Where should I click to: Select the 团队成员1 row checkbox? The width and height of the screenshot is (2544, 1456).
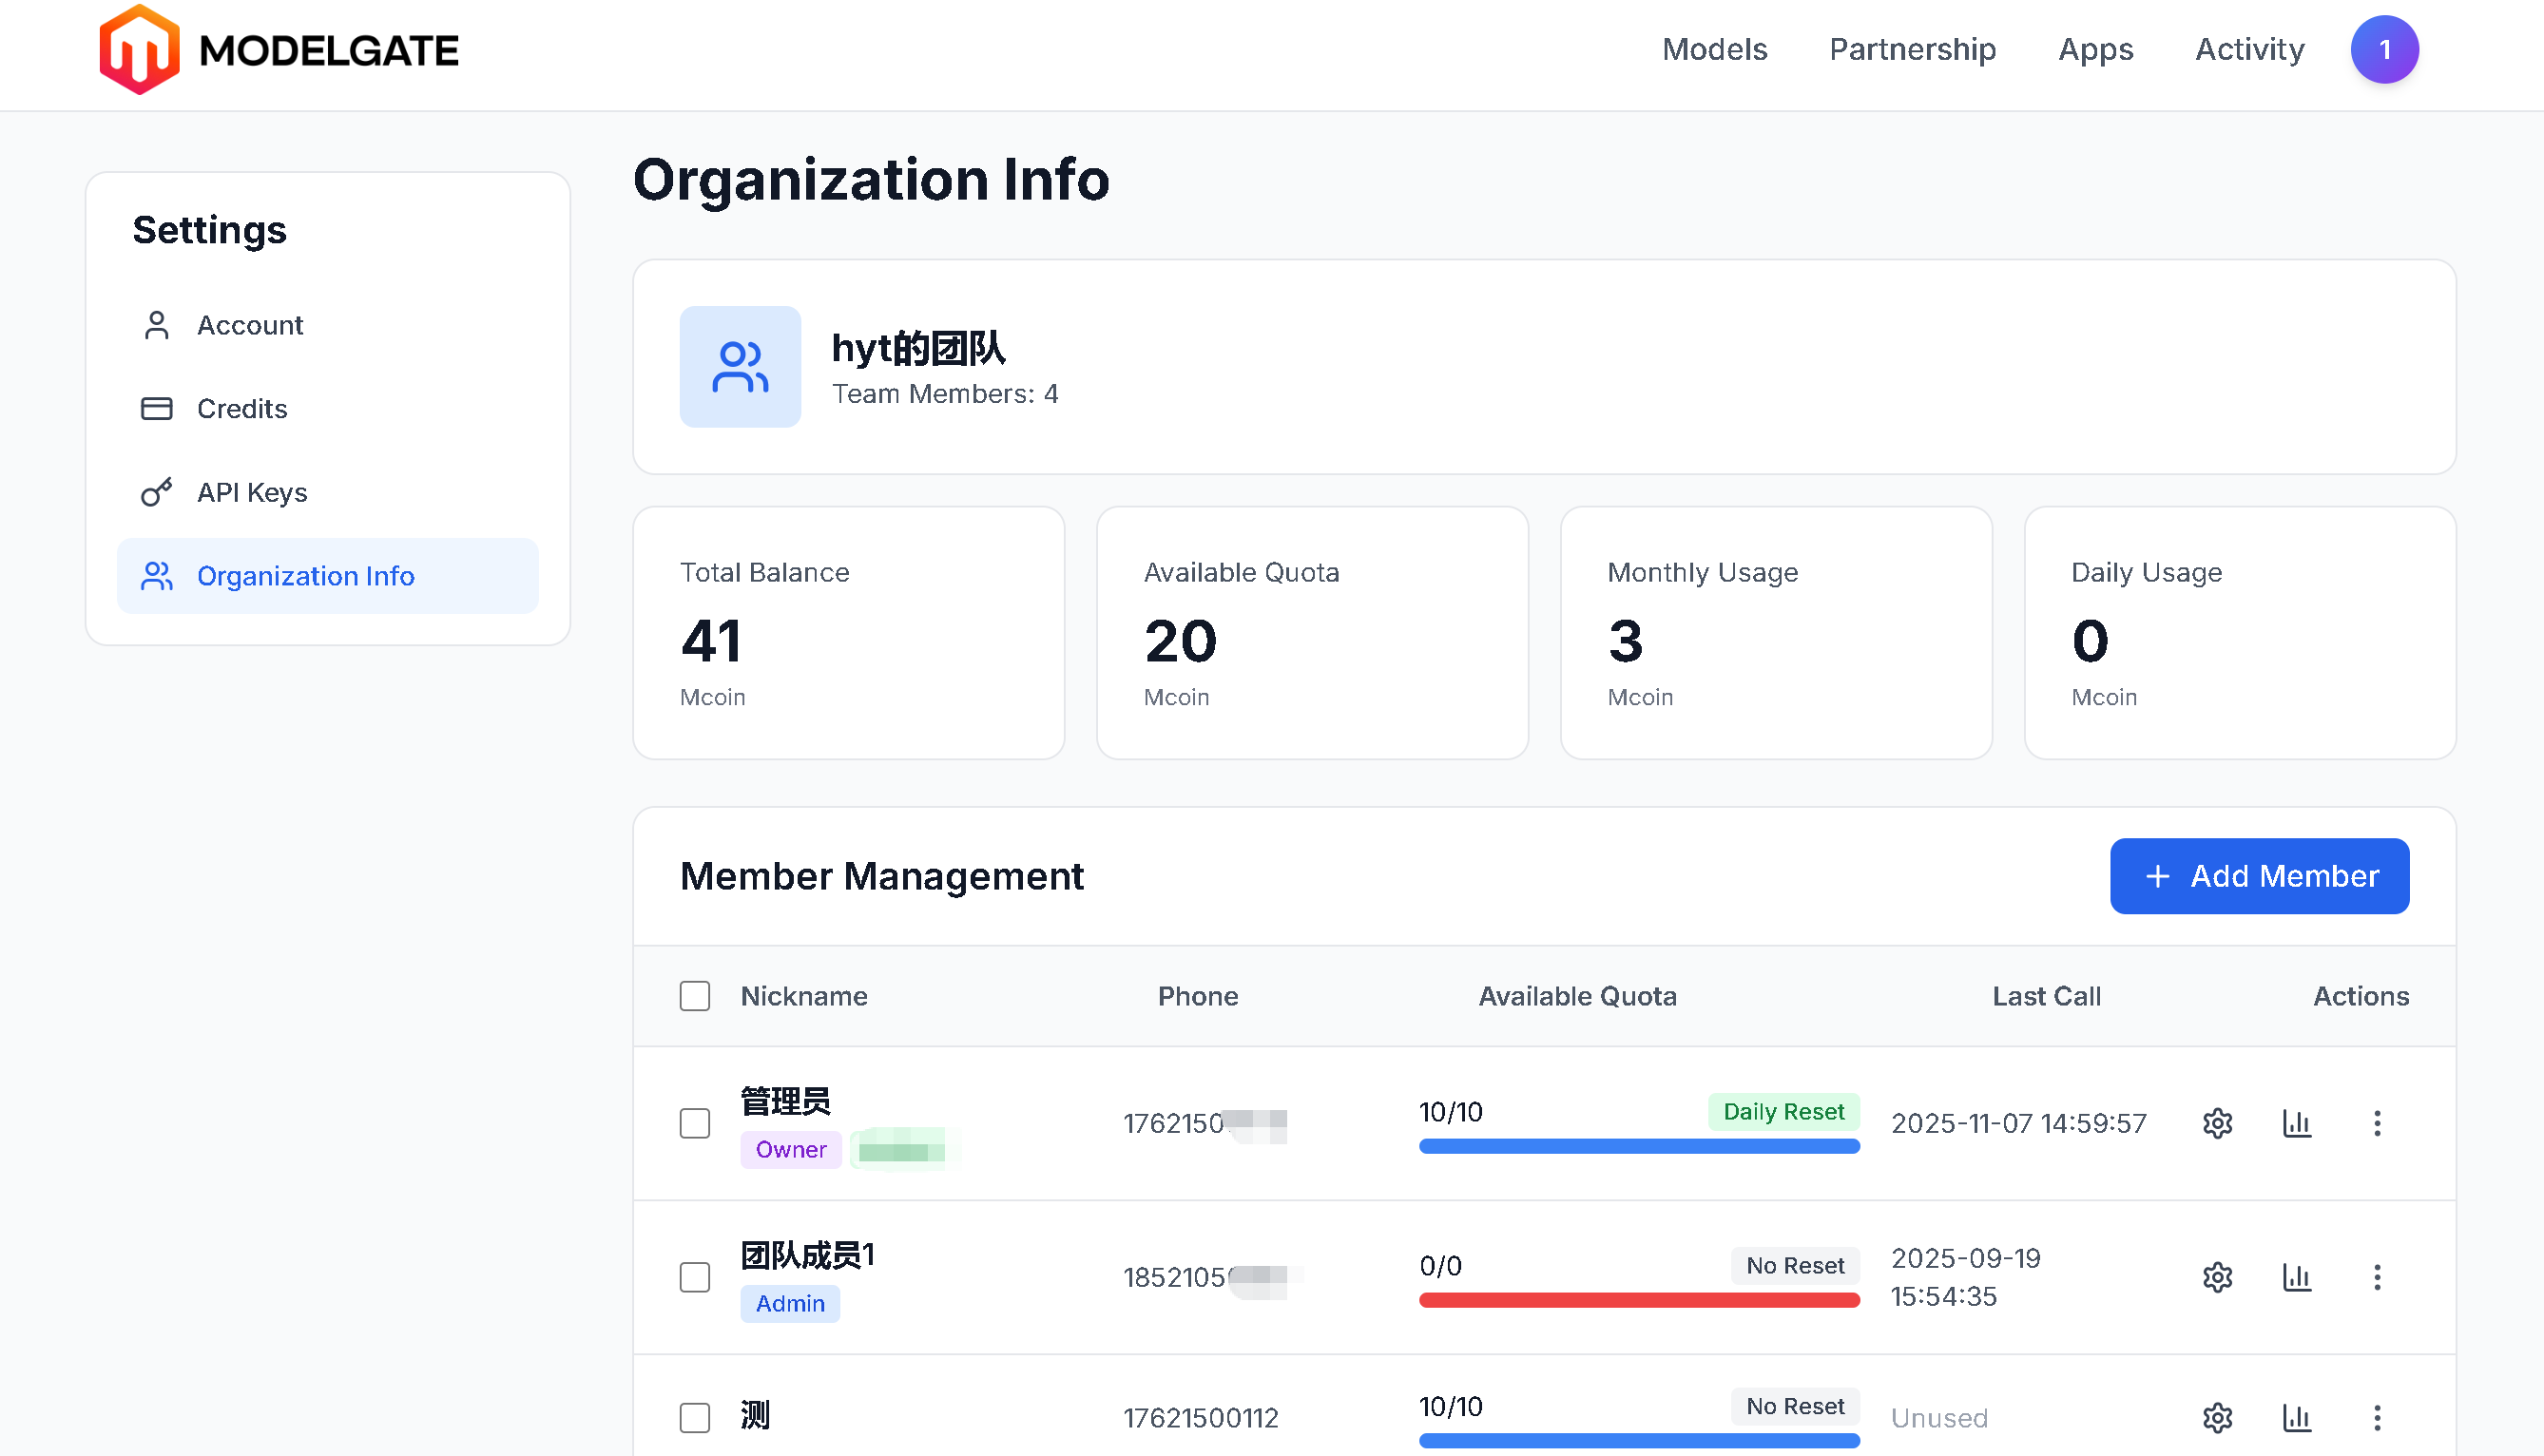(x=695, y=1277)
